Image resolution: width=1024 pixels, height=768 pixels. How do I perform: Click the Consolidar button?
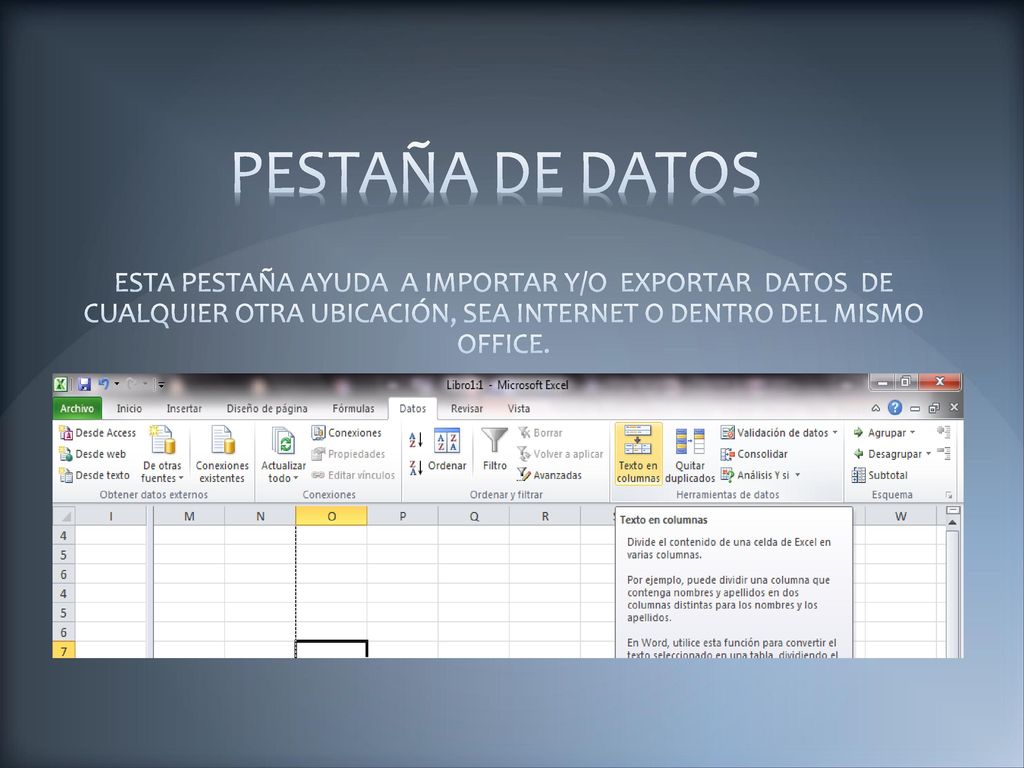coord(754,454)
